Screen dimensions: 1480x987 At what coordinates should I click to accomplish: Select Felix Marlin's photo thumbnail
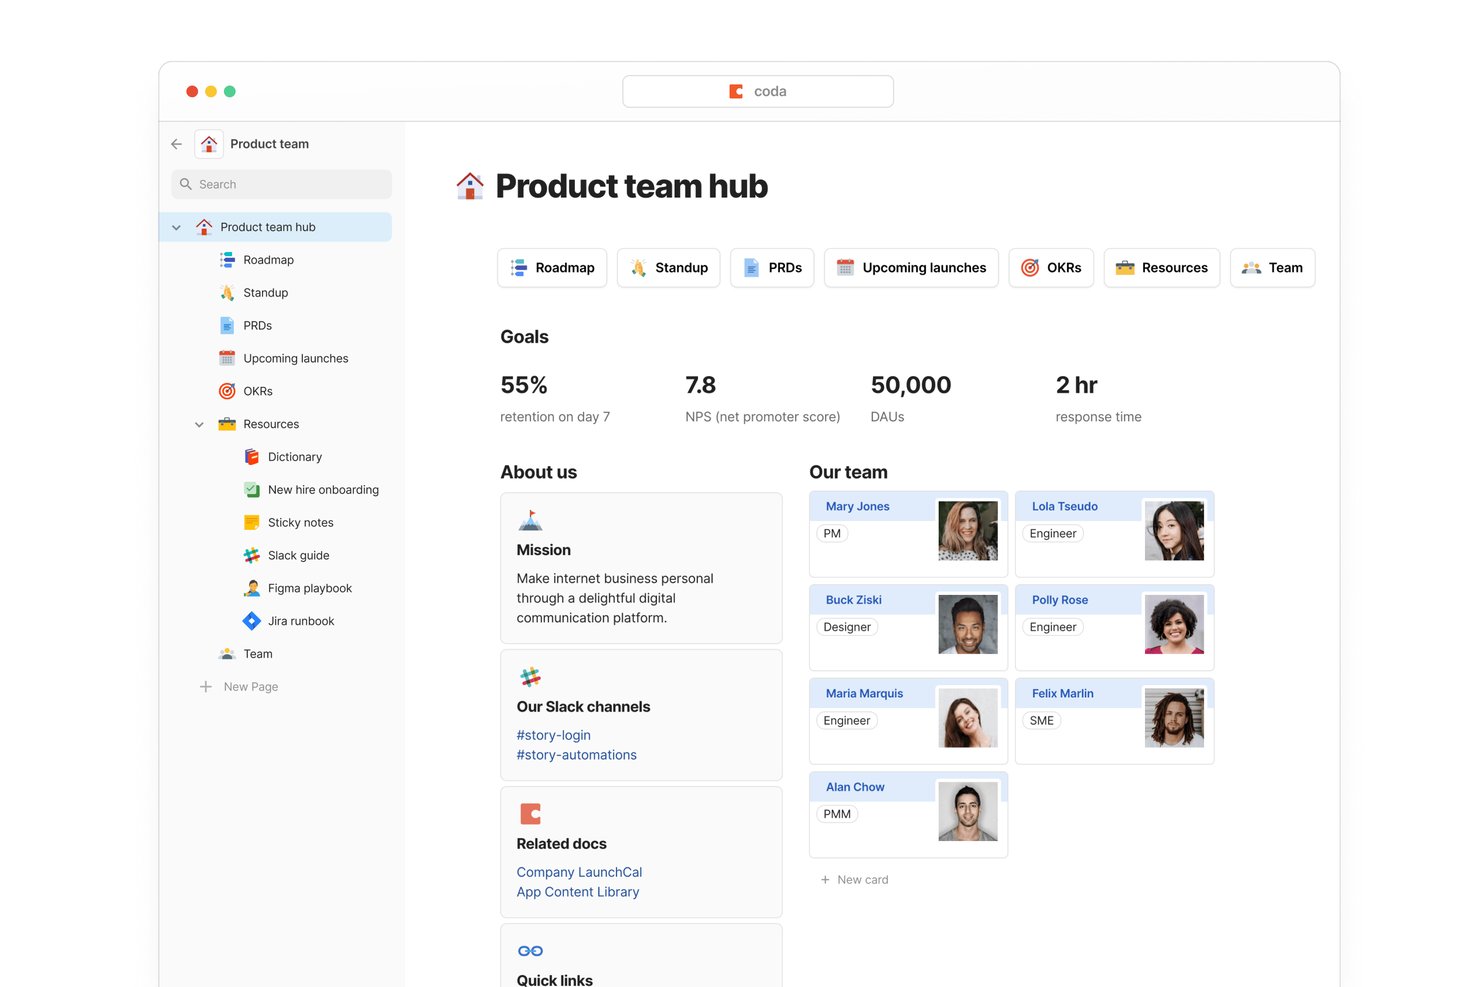point(1174,718)
